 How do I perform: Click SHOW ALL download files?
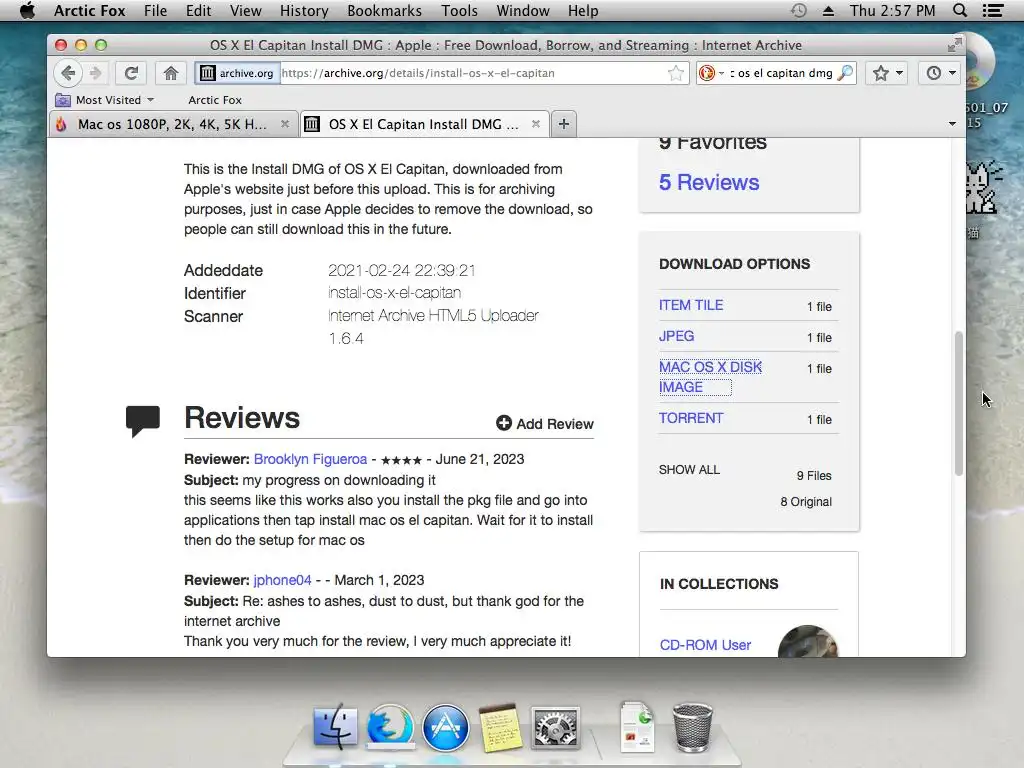(x=689, y=470)
